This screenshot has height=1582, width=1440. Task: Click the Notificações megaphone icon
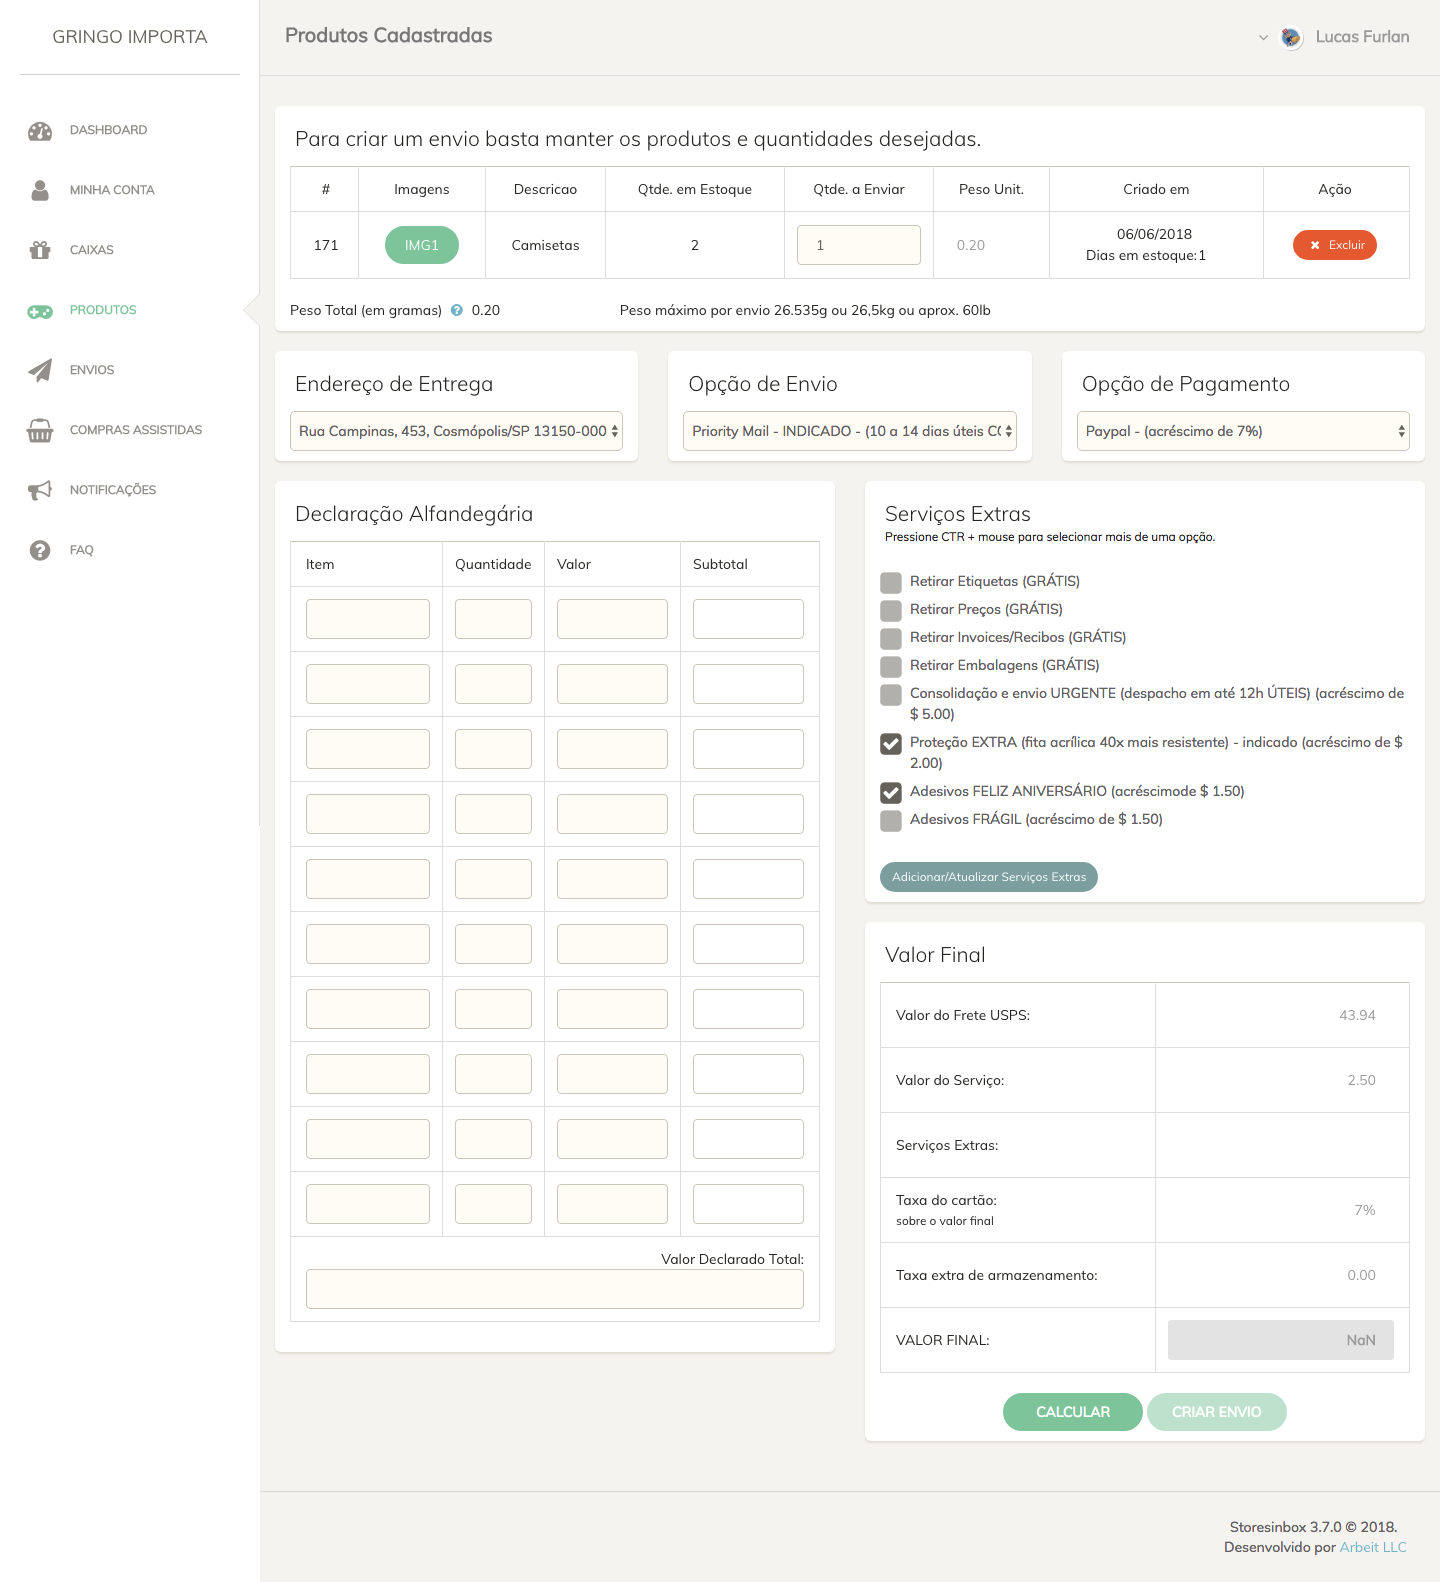click(x=40, y=490)
